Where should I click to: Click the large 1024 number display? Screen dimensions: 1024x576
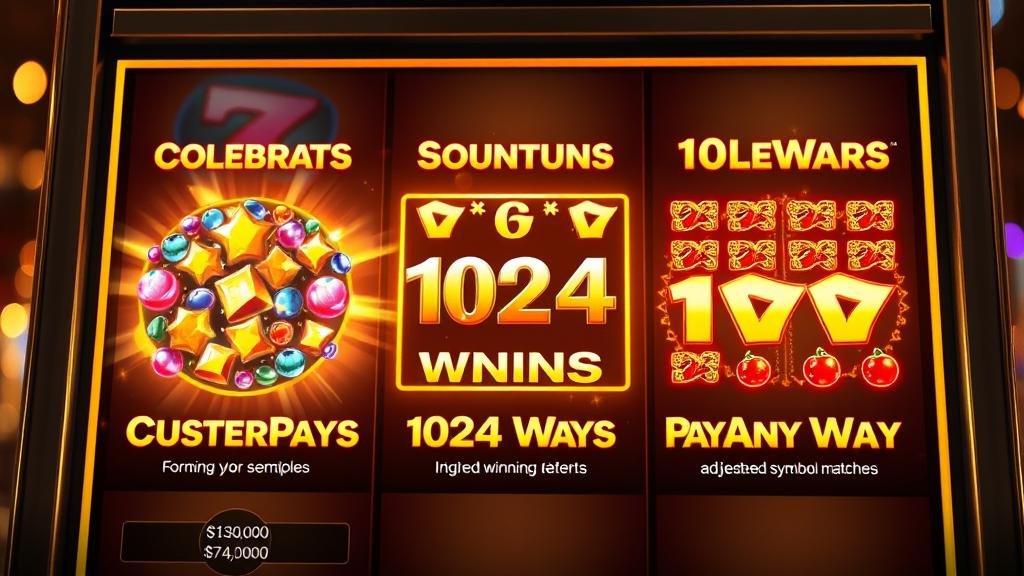click(x=511, y=292)
